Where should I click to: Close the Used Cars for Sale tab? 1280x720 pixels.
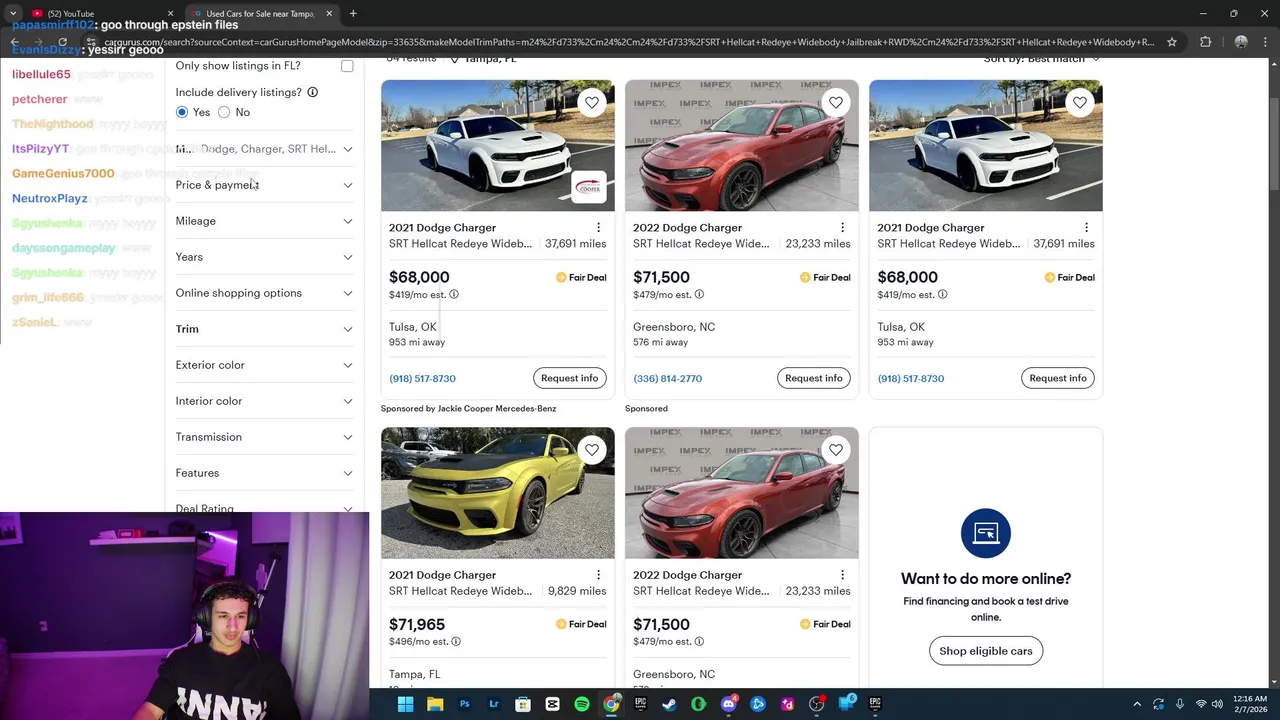point(329,13)
